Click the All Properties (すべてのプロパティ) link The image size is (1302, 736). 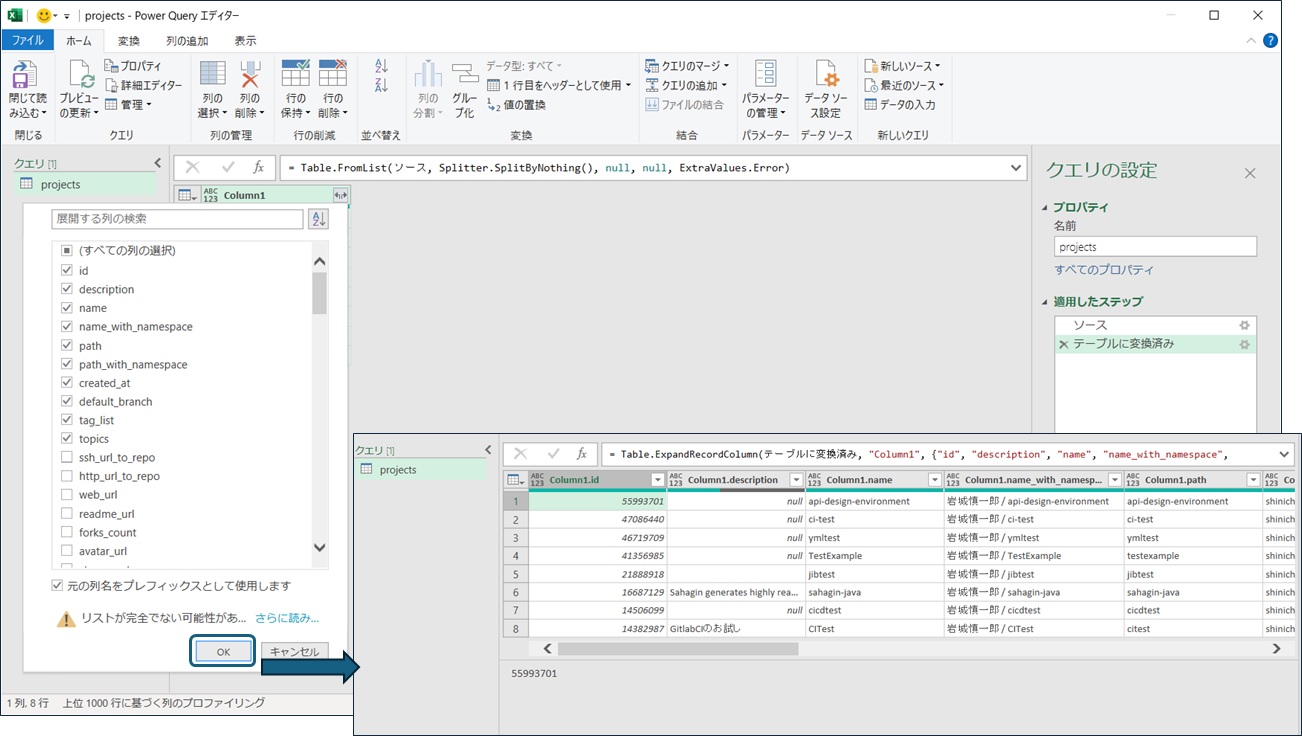[1104, 270]
